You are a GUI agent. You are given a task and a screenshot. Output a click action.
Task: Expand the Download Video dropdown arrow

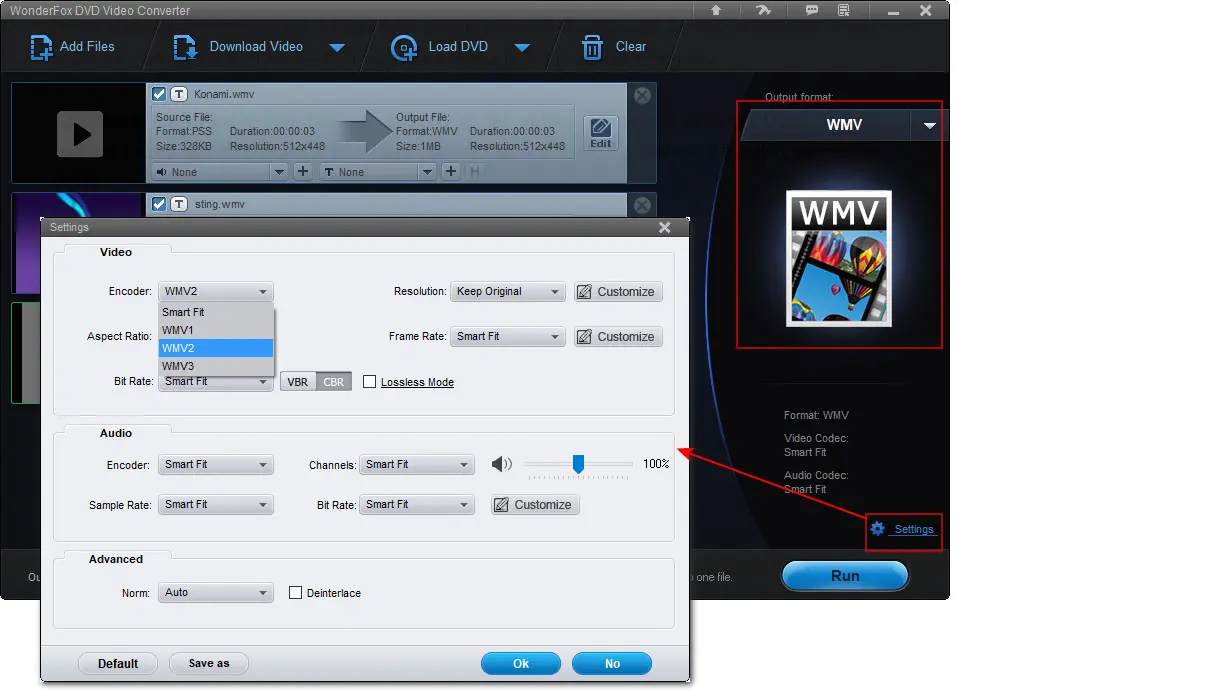point(337,48)
